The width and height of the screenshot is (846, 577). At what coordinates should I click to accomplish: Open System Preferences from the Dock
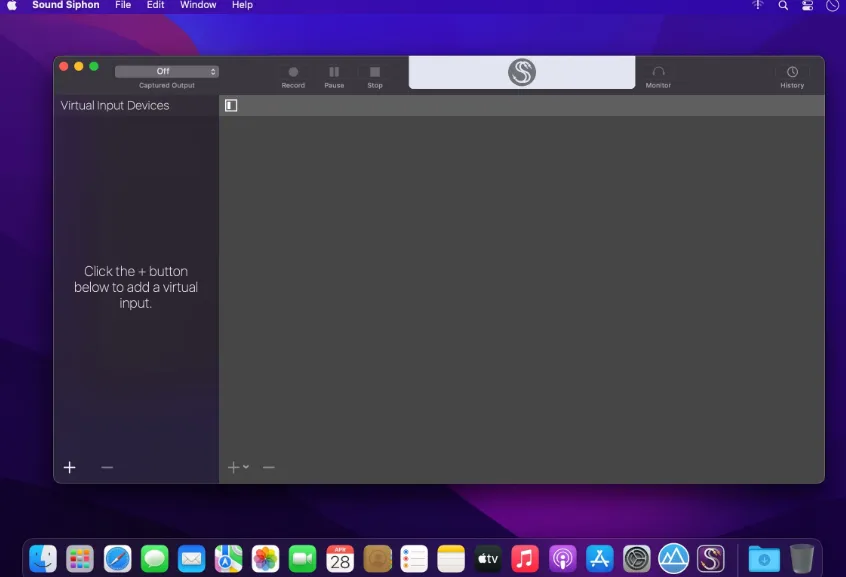pyautogui.click(x=637, y=559)
